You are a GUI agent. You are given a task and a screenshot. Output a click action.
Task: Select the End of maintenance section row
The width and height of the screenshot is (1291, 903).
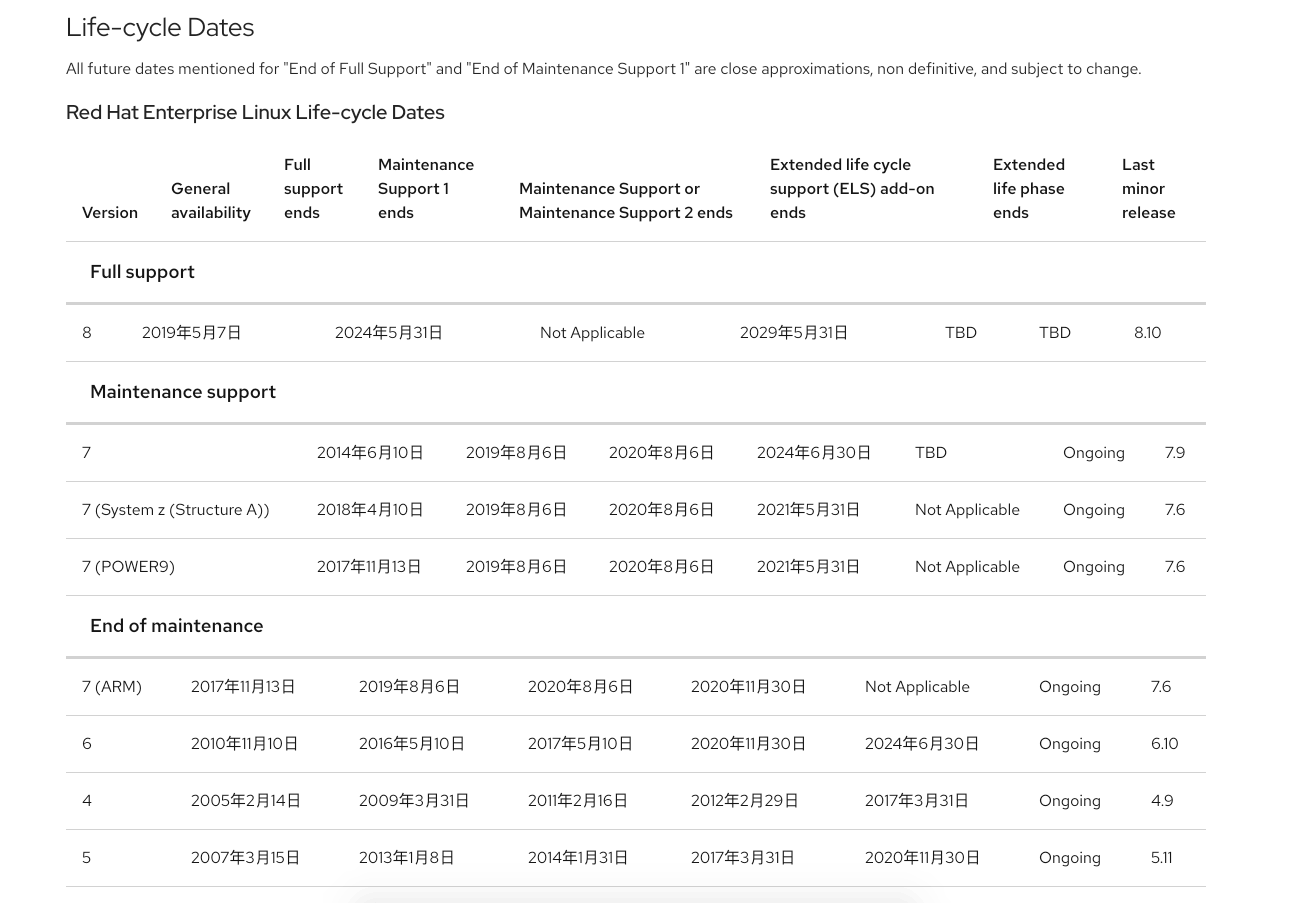click(x=636, y=626)
